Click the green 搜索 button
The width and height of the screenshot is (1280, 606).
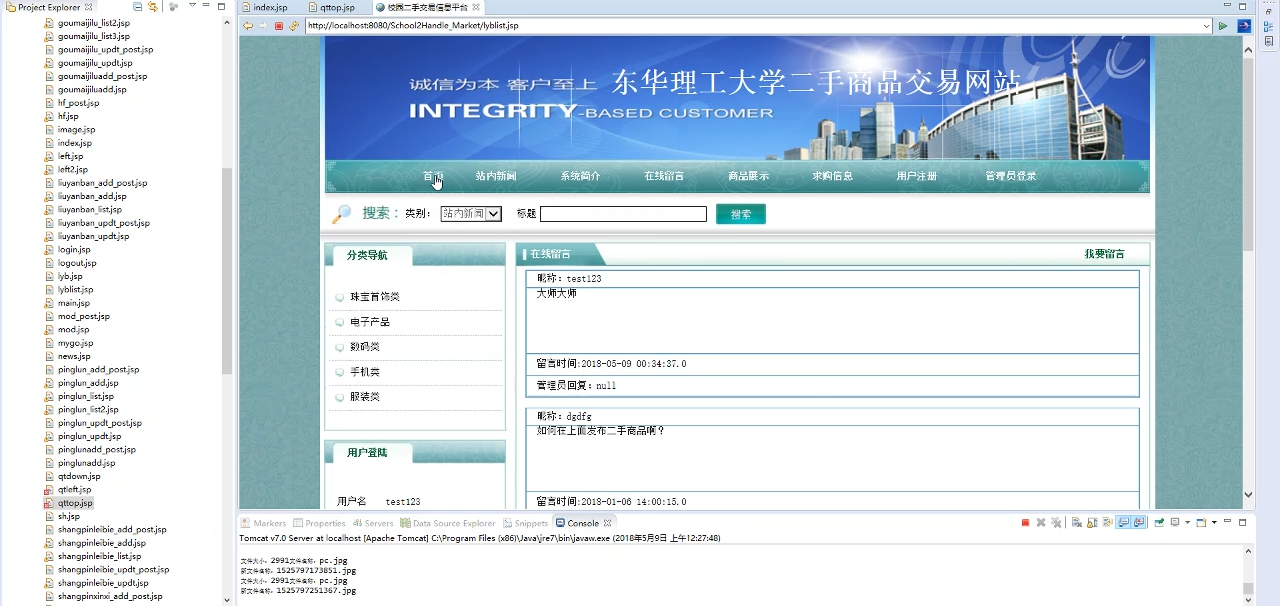(x=741, y=214)
